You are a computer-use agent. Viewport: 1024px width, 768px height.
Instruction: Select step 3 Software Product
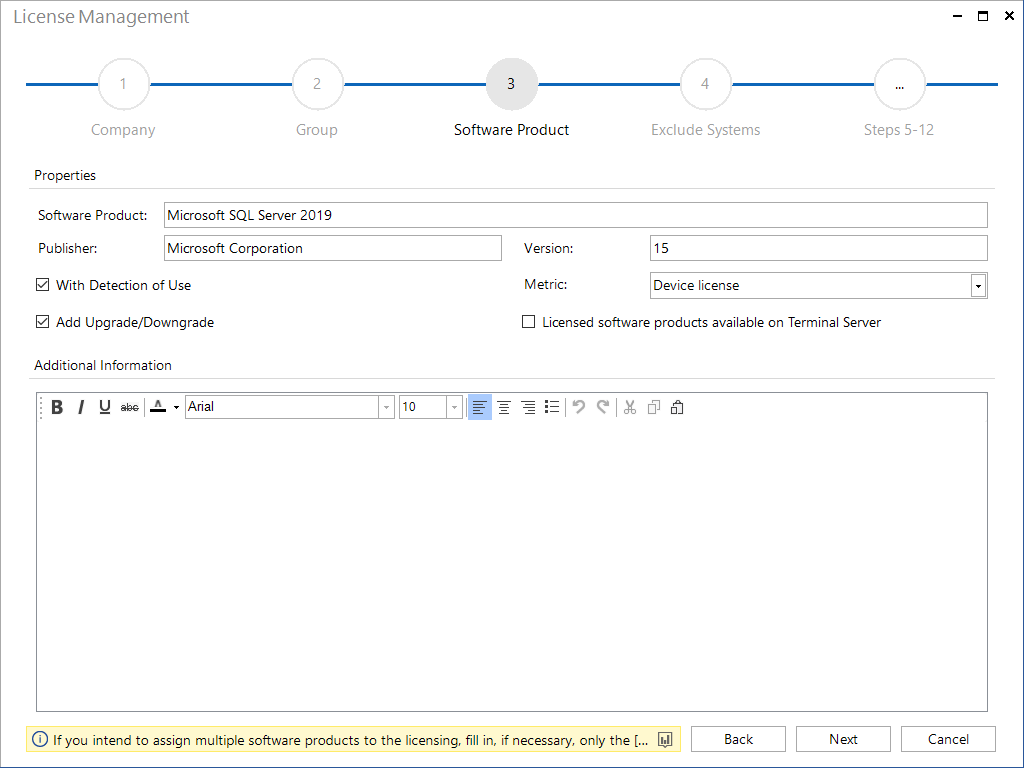click(x=511, y=84)
